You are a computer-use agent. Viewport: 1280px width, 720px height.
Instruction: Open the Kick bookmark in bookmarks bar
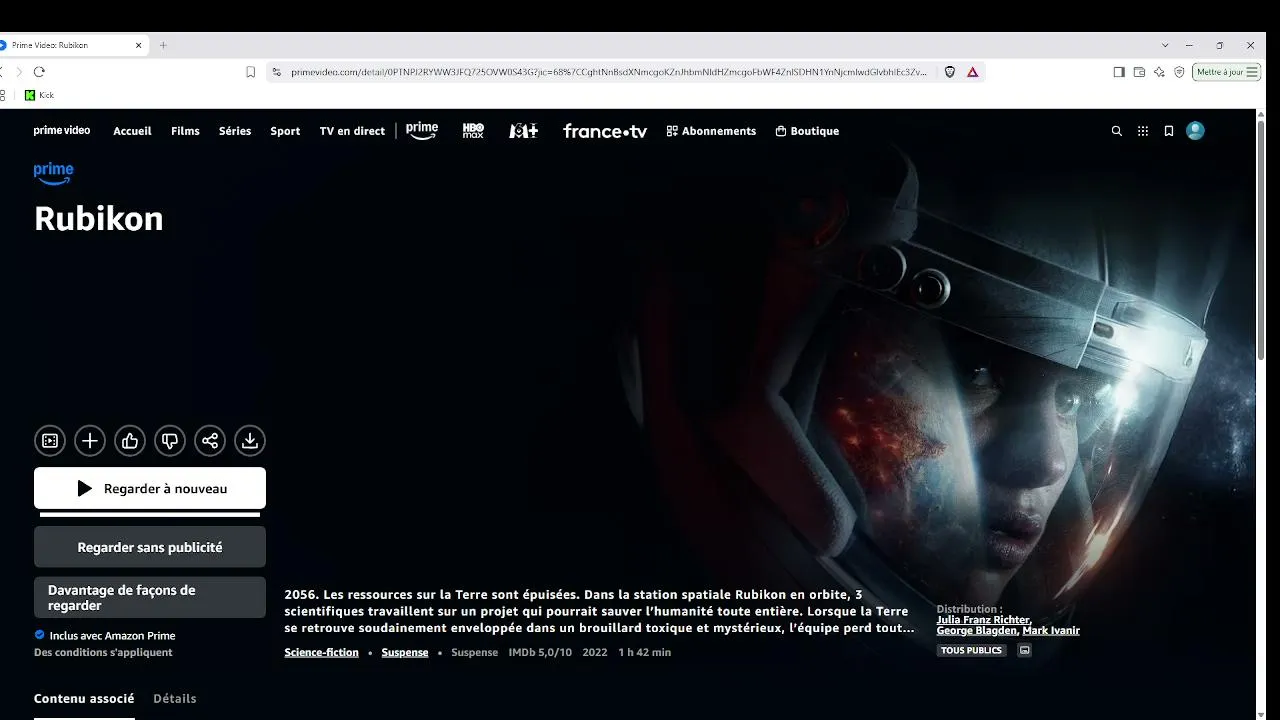tap(39, 95)
